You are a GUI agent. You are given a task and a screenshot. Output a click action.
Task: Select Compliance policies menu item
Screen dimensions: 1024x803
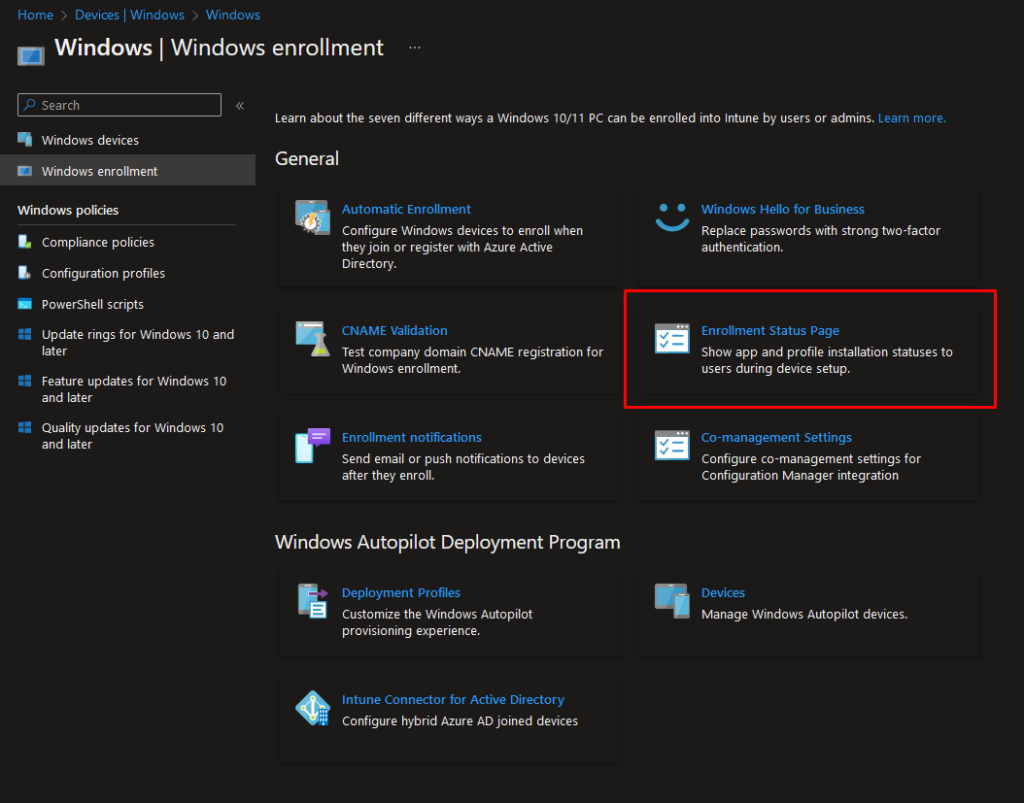coord(127,242)
